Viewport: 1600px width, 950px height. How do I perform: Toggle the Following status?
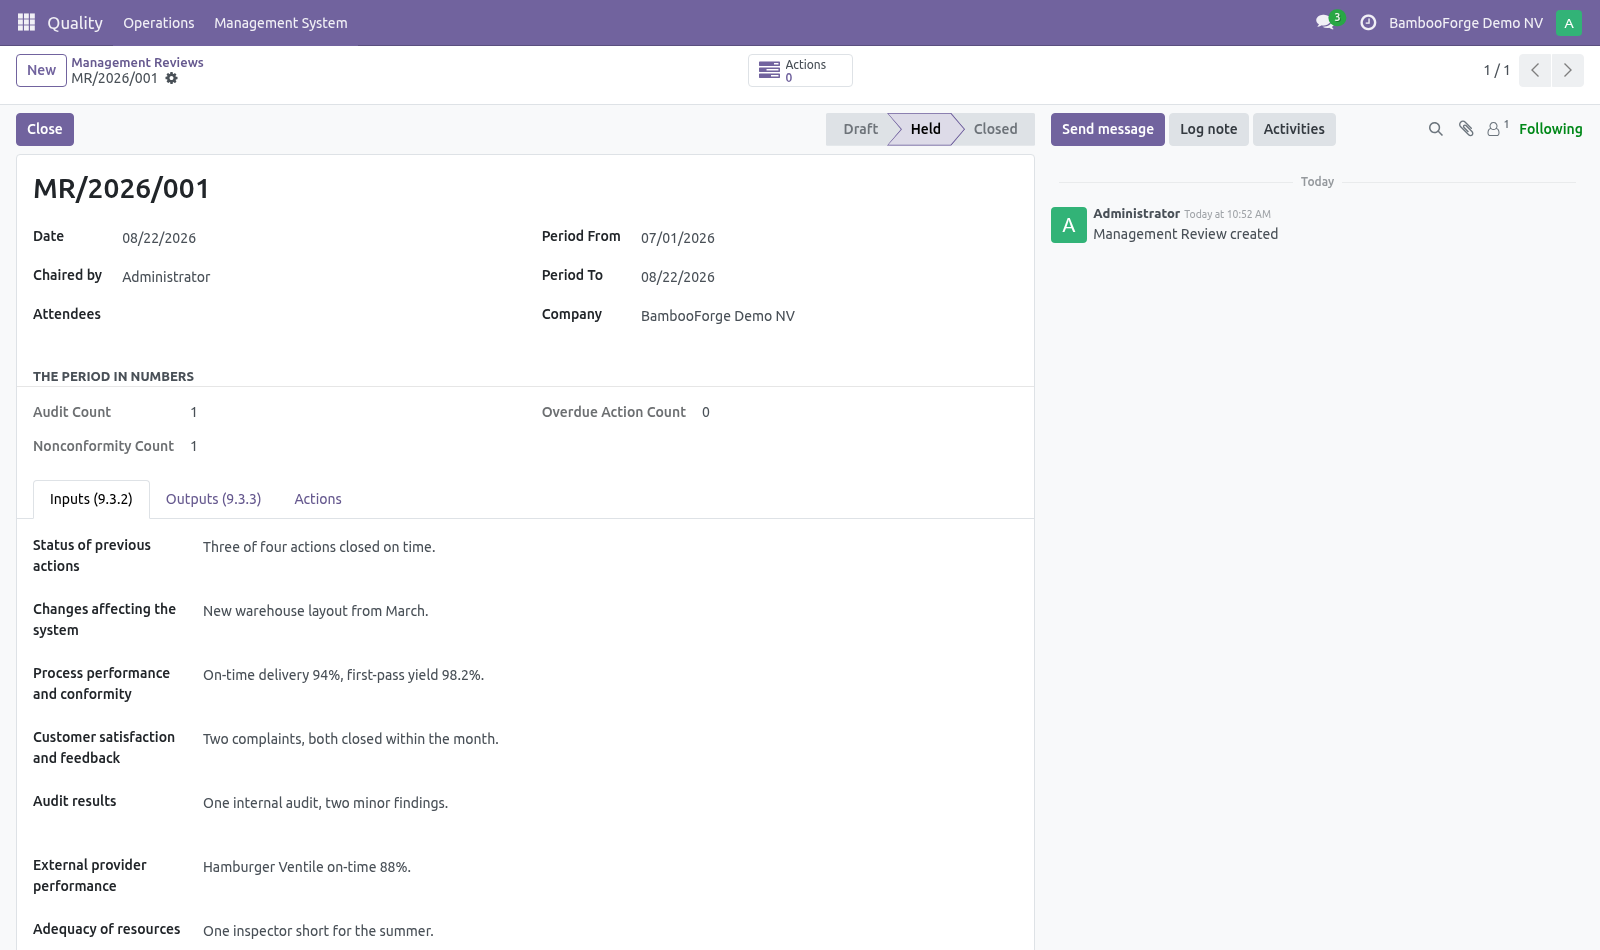click(1550, 129)
